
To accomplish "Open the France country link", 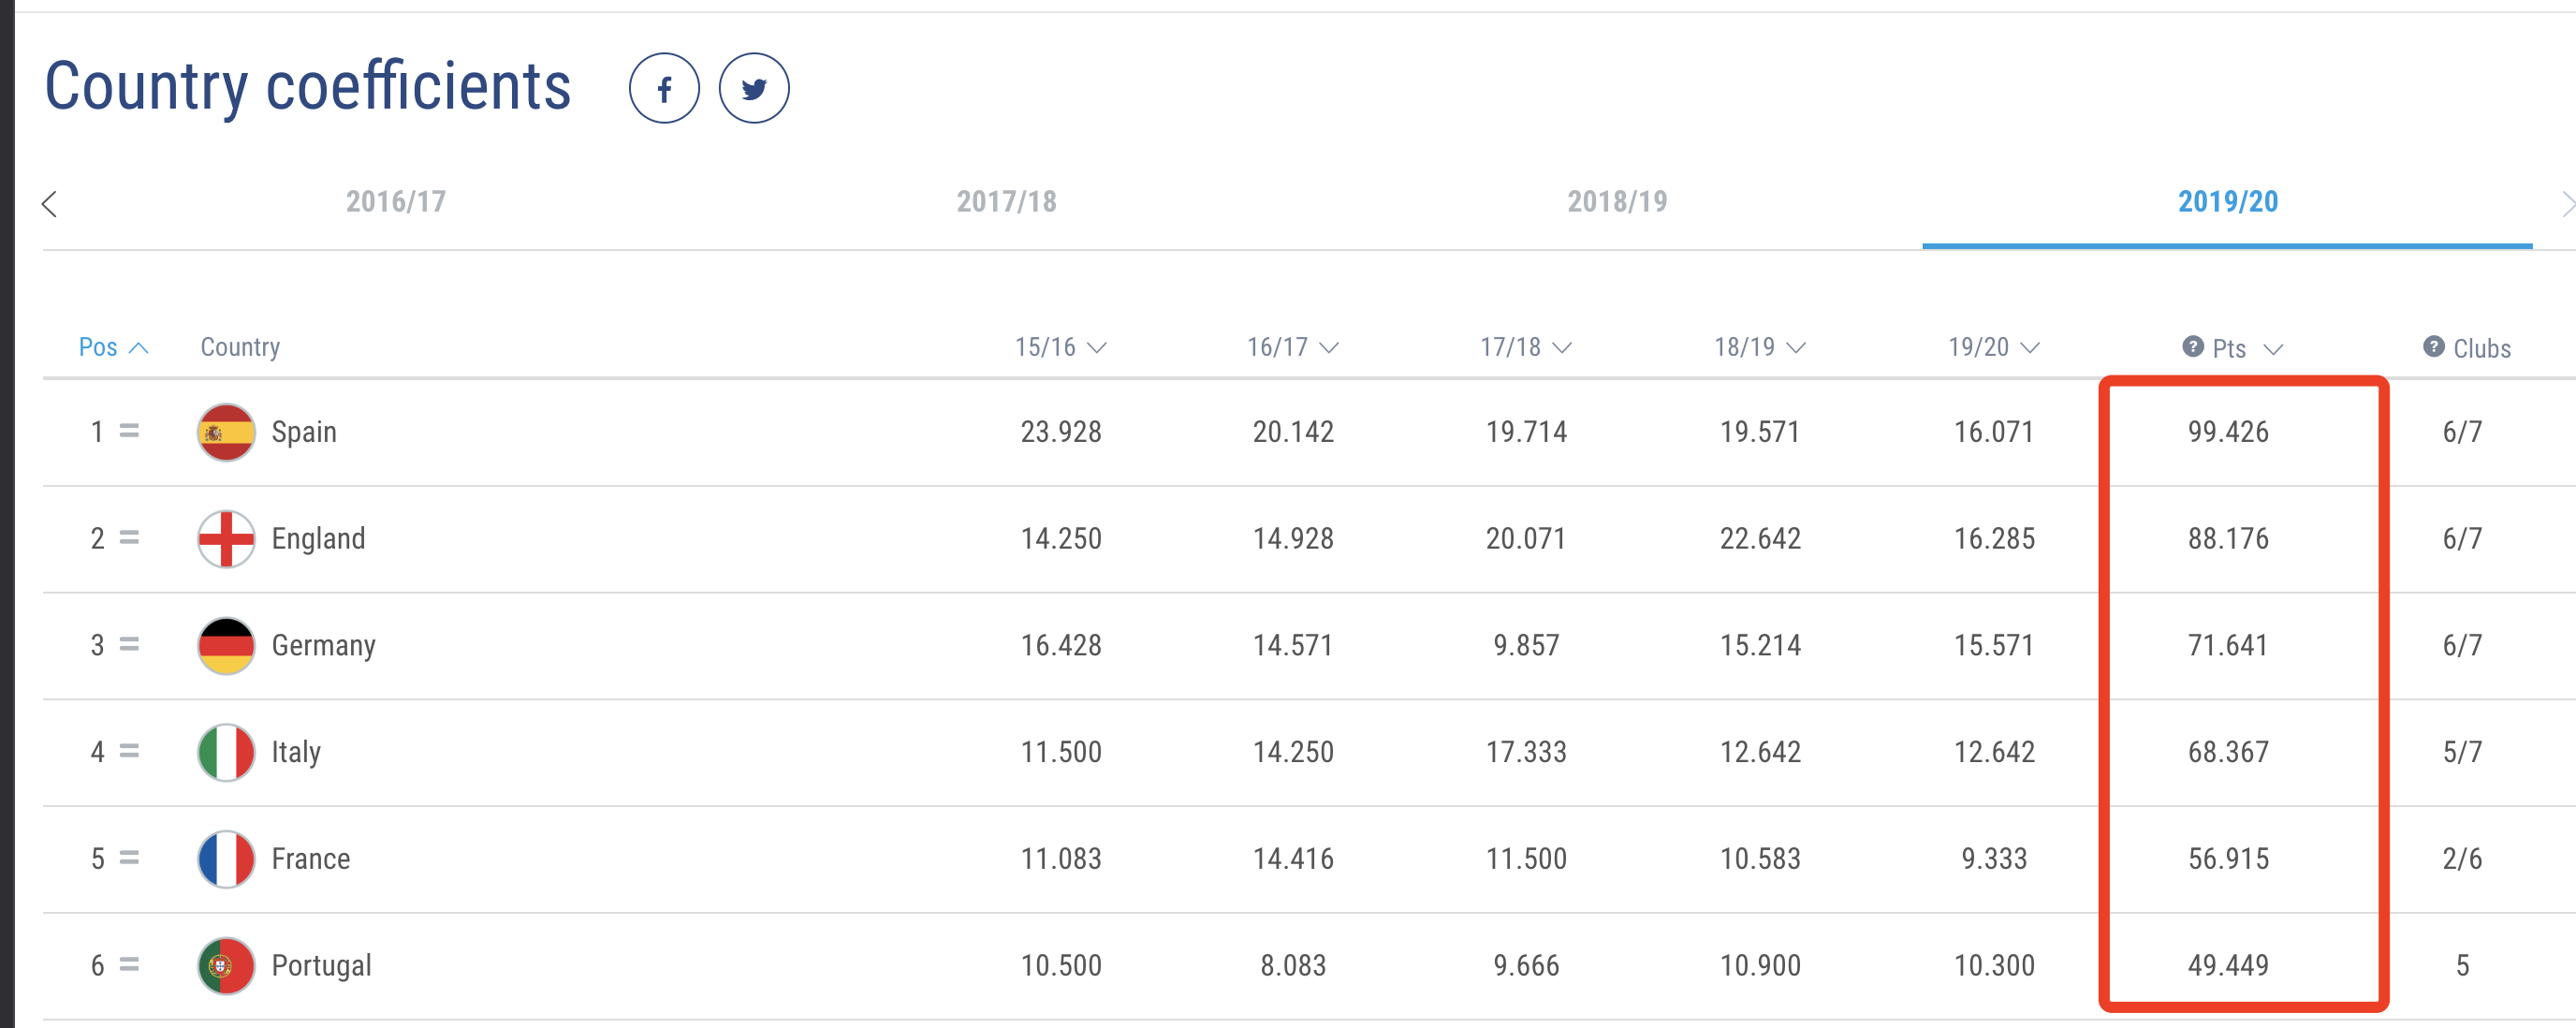I will [311, 859].
